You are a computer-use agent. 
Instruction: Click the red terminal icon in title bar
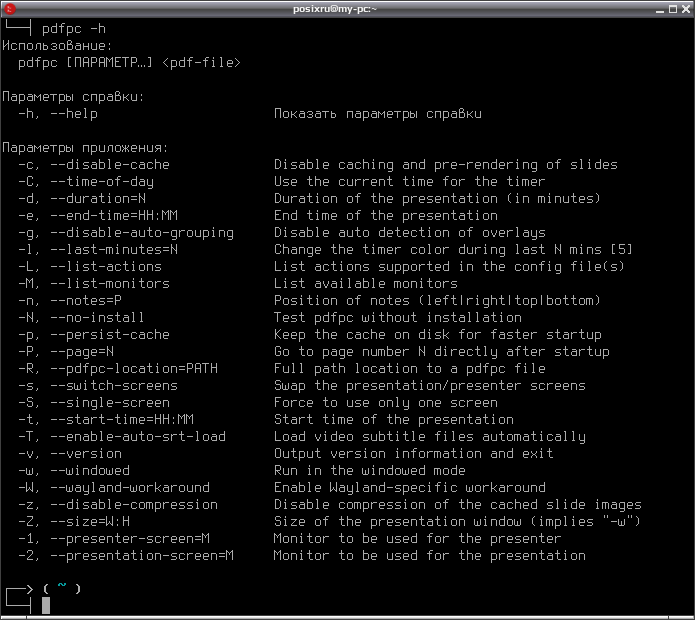pyautogui.click(x=9, y=8)
